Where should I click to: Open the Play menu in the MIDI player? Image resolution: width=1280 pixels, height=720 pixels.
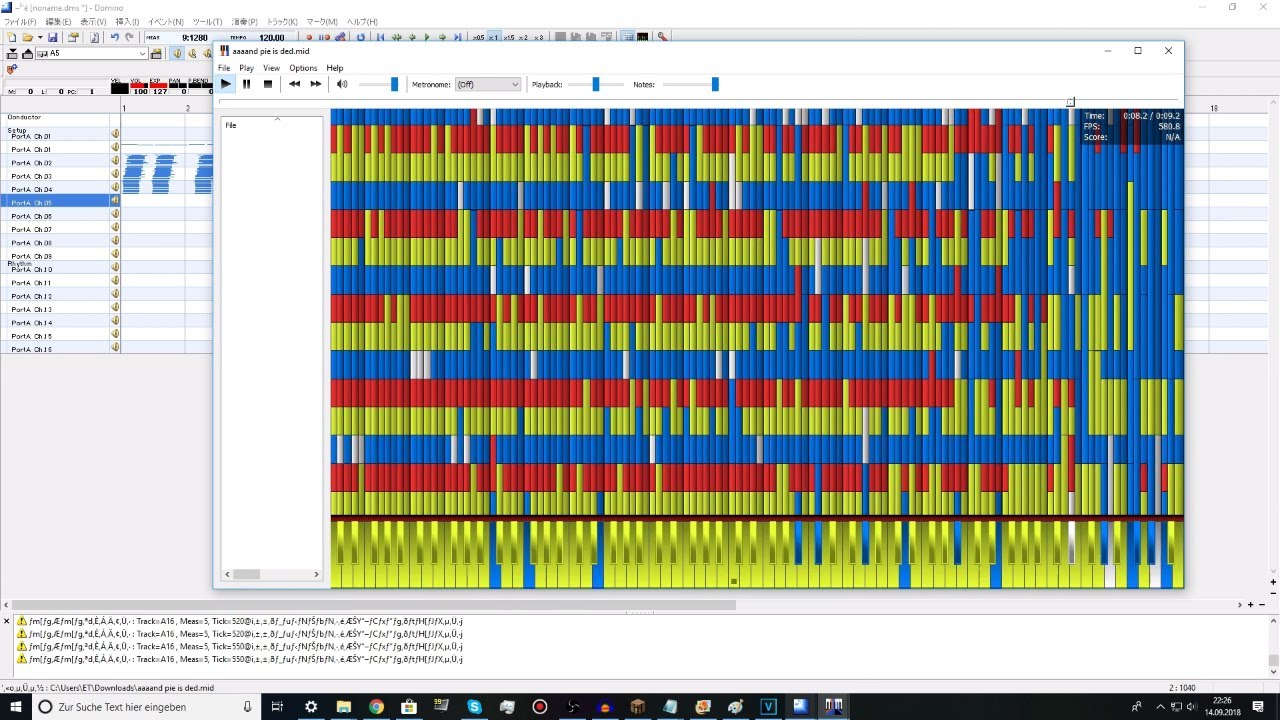(x=246, y=68)
